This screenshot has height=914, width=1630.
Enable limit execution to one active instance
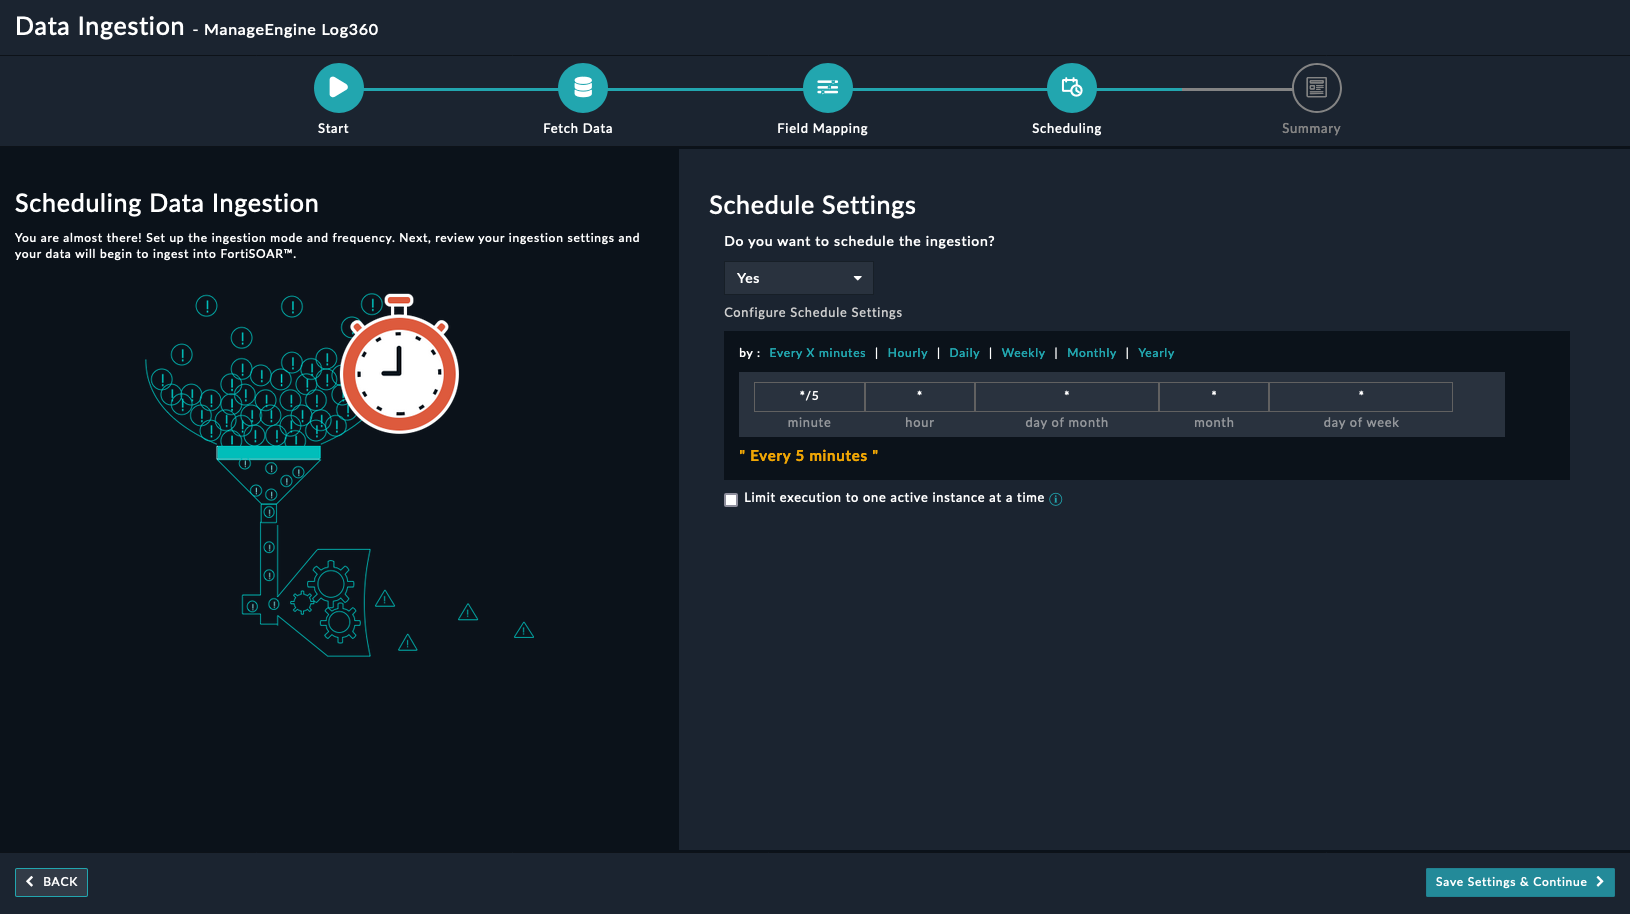(x=730, y=499)
